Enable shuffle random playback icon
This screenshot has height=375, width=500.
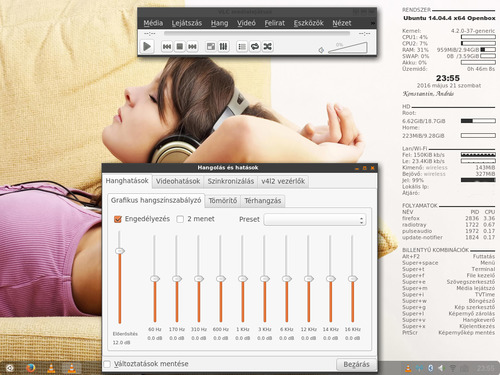click(x=268, y=46)
